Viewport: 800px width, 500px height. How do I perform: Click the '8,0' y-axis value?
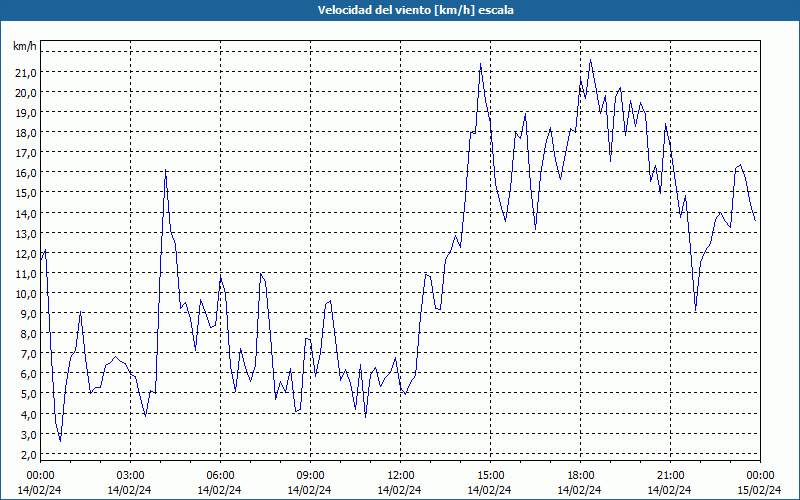28,334
